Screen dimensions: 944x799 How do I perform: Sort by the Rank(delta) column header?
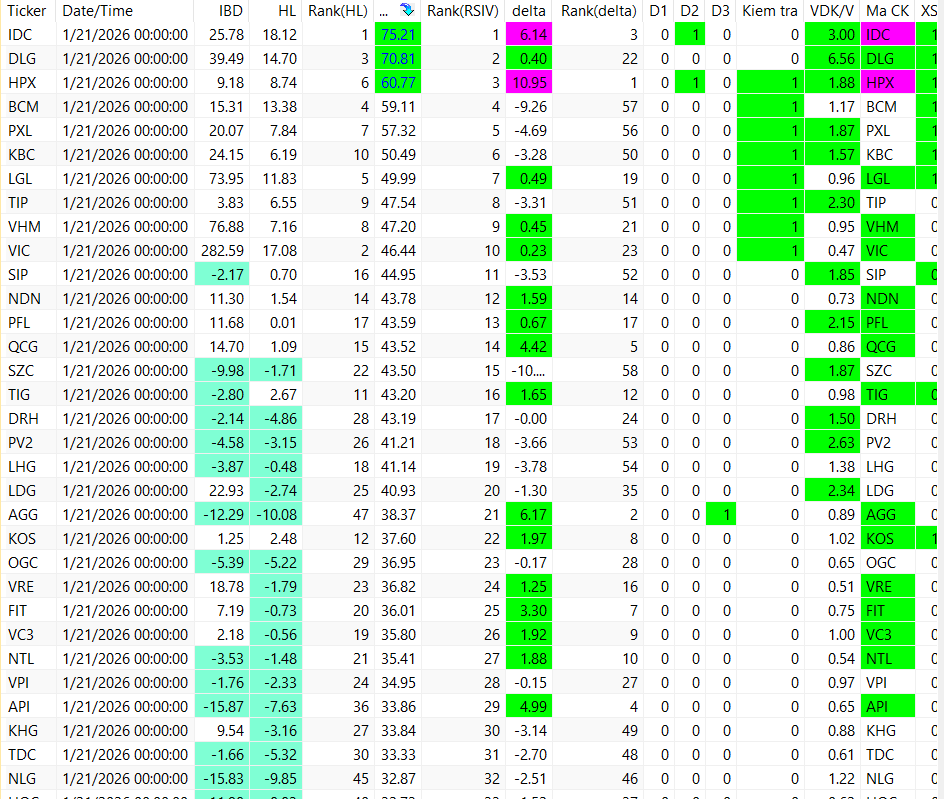(598, 11)
